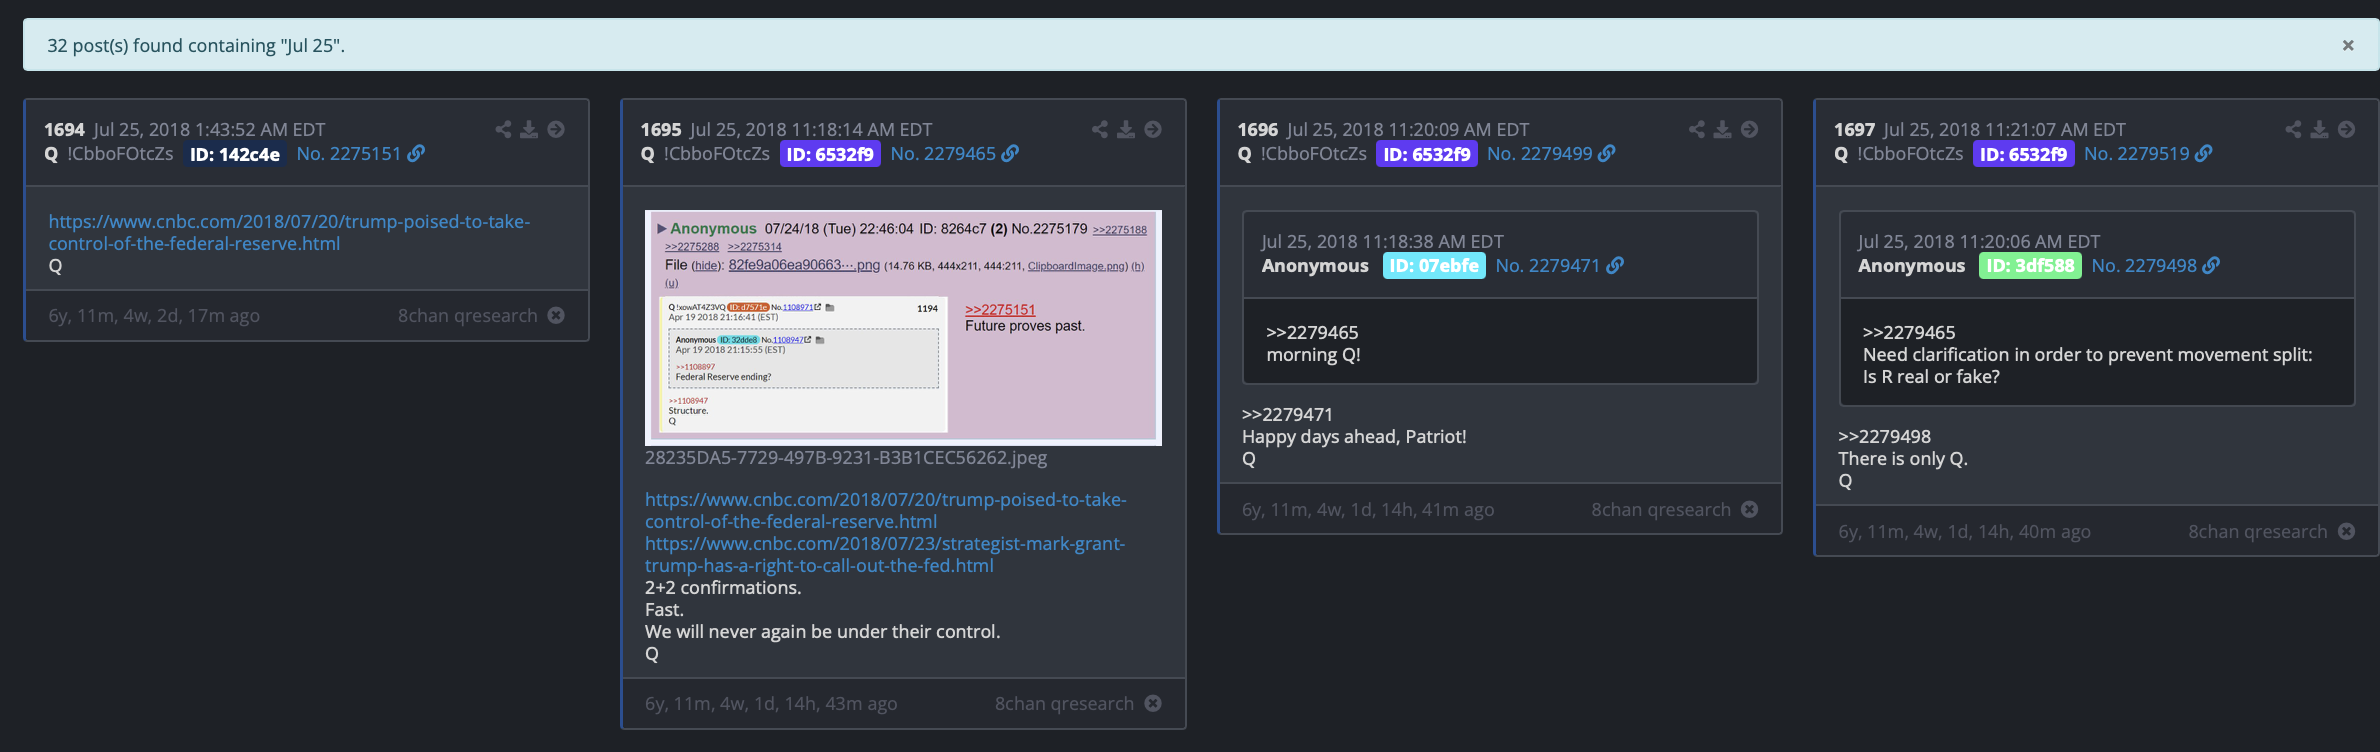Click post number 1697 heading
This screenshot has height=752, width=2380.
click(x=1854, y=129)
